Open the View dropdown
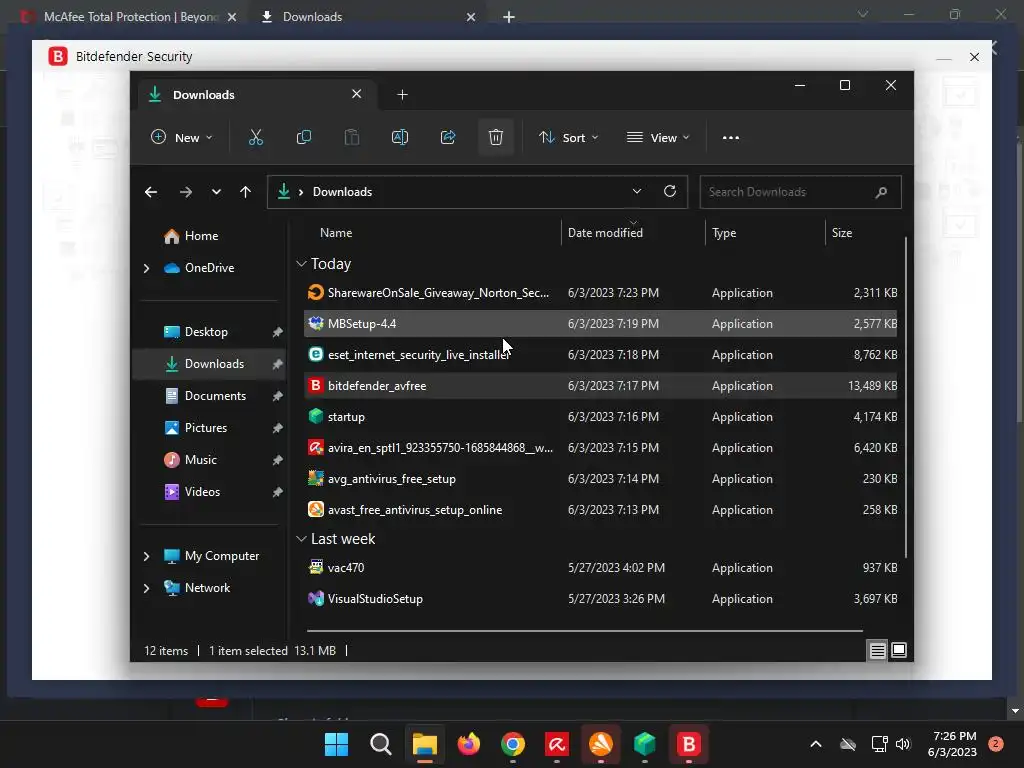 pyautogui.click(x=658, y=138)
